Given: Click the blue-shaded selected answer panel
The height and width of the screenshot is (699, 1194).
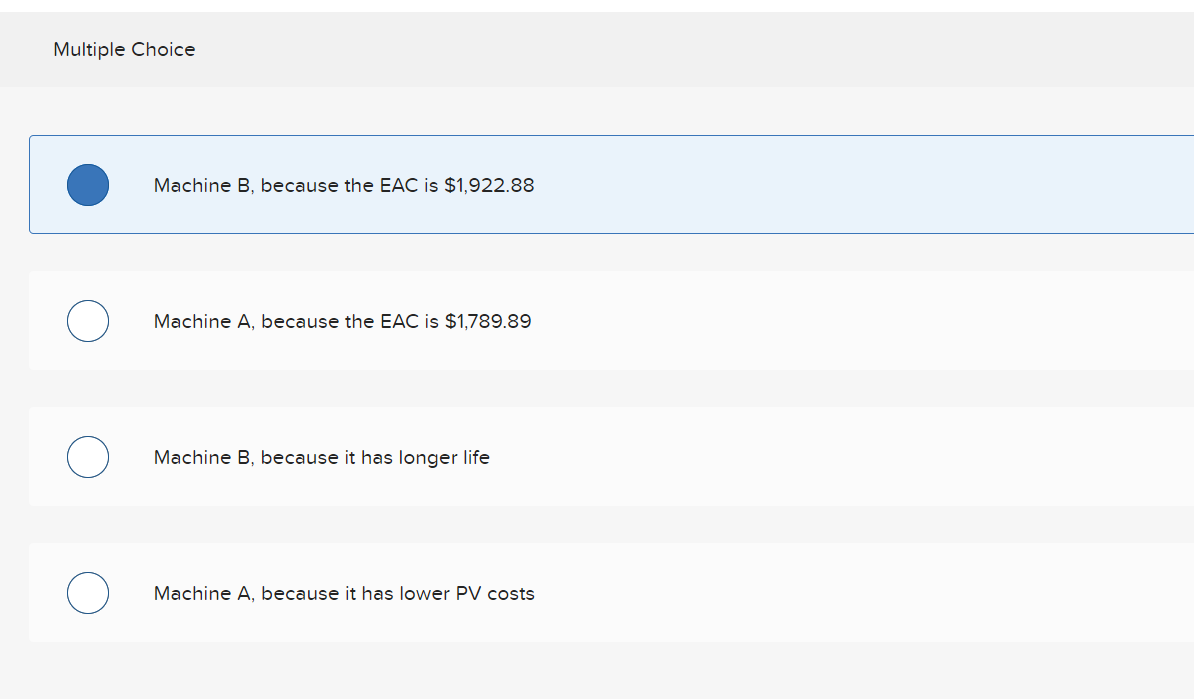Looking at the screenshot, I should (x=600, y=184).
